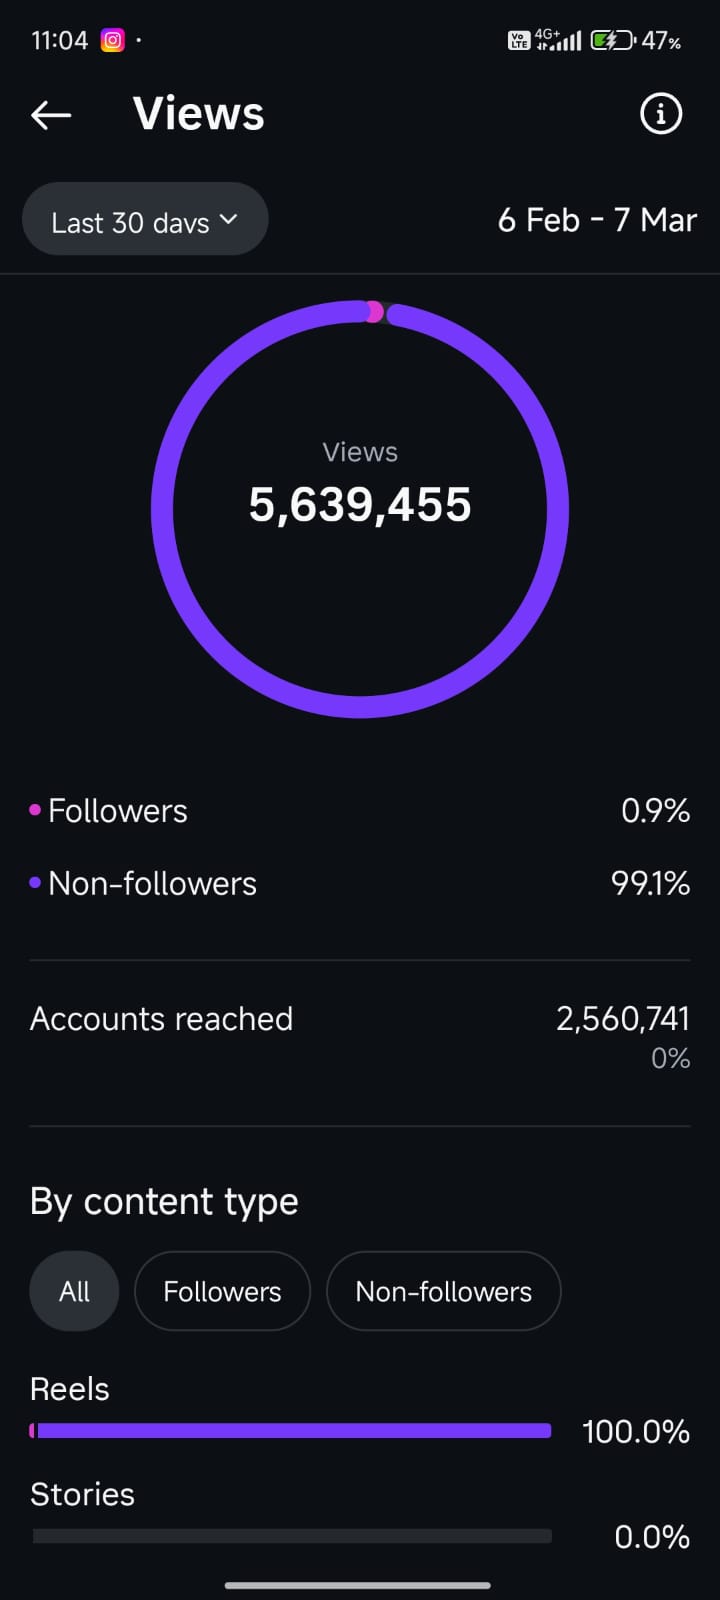The width and height of the screenshot is (720, 1600).
Task: Tap the 5,639,455 views count in ring
Action: click(360, 505)
